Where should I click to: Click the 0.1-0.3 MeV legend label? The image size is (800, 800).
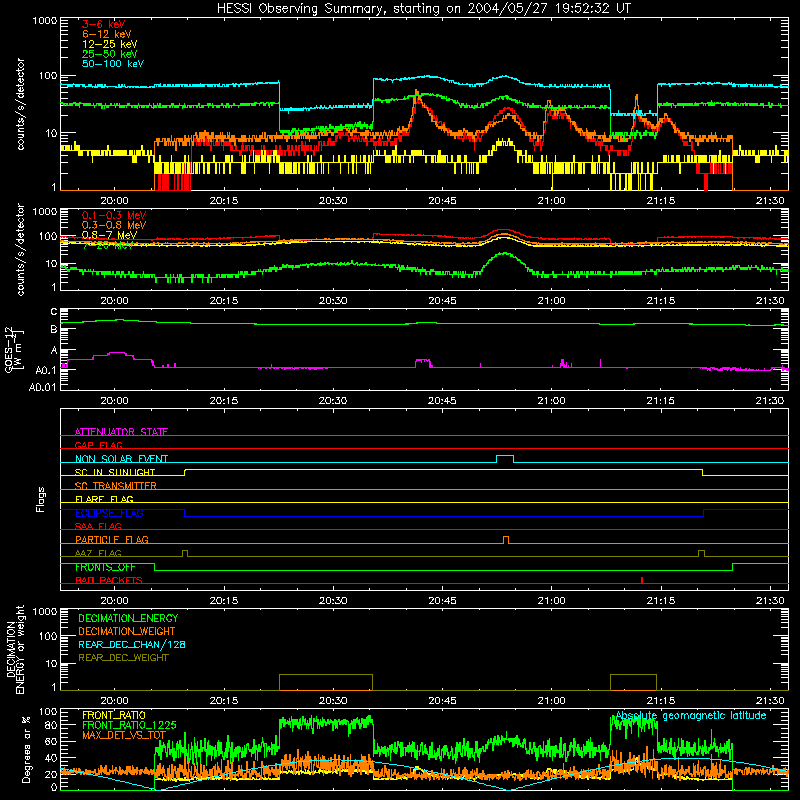point(114,215)
